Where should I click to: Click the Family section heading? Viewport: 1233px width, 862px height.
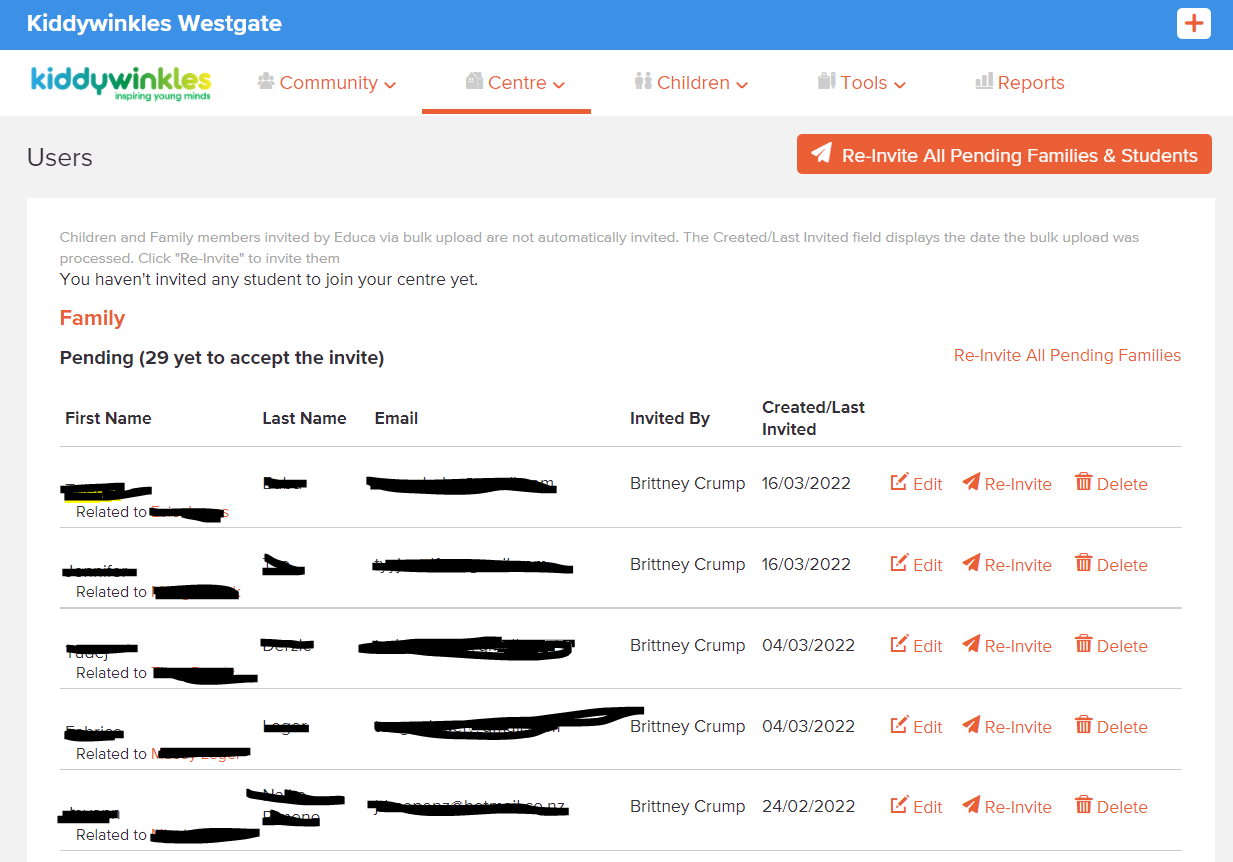tap(92, 318)
